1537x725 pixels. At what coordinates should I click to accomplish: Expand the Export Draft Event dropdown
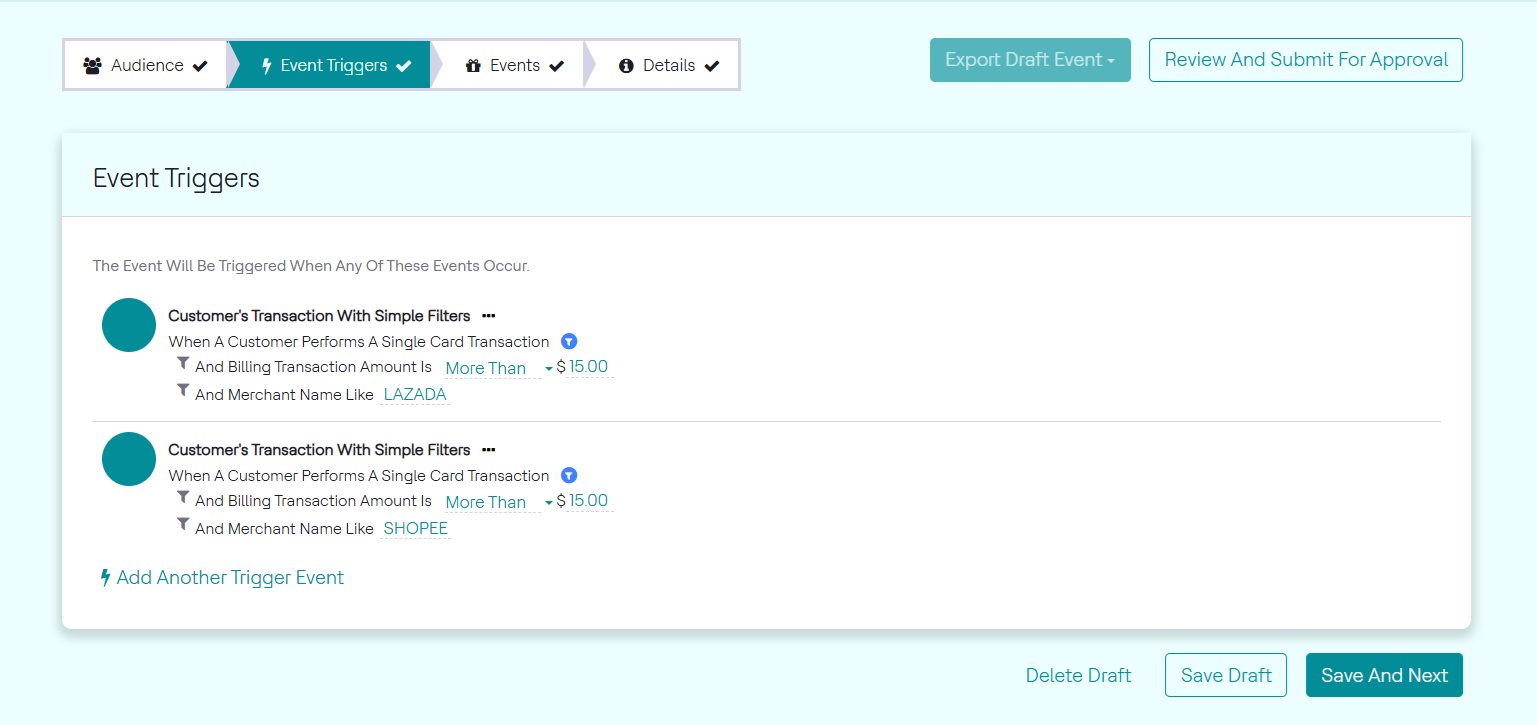tap(1030, 60)
